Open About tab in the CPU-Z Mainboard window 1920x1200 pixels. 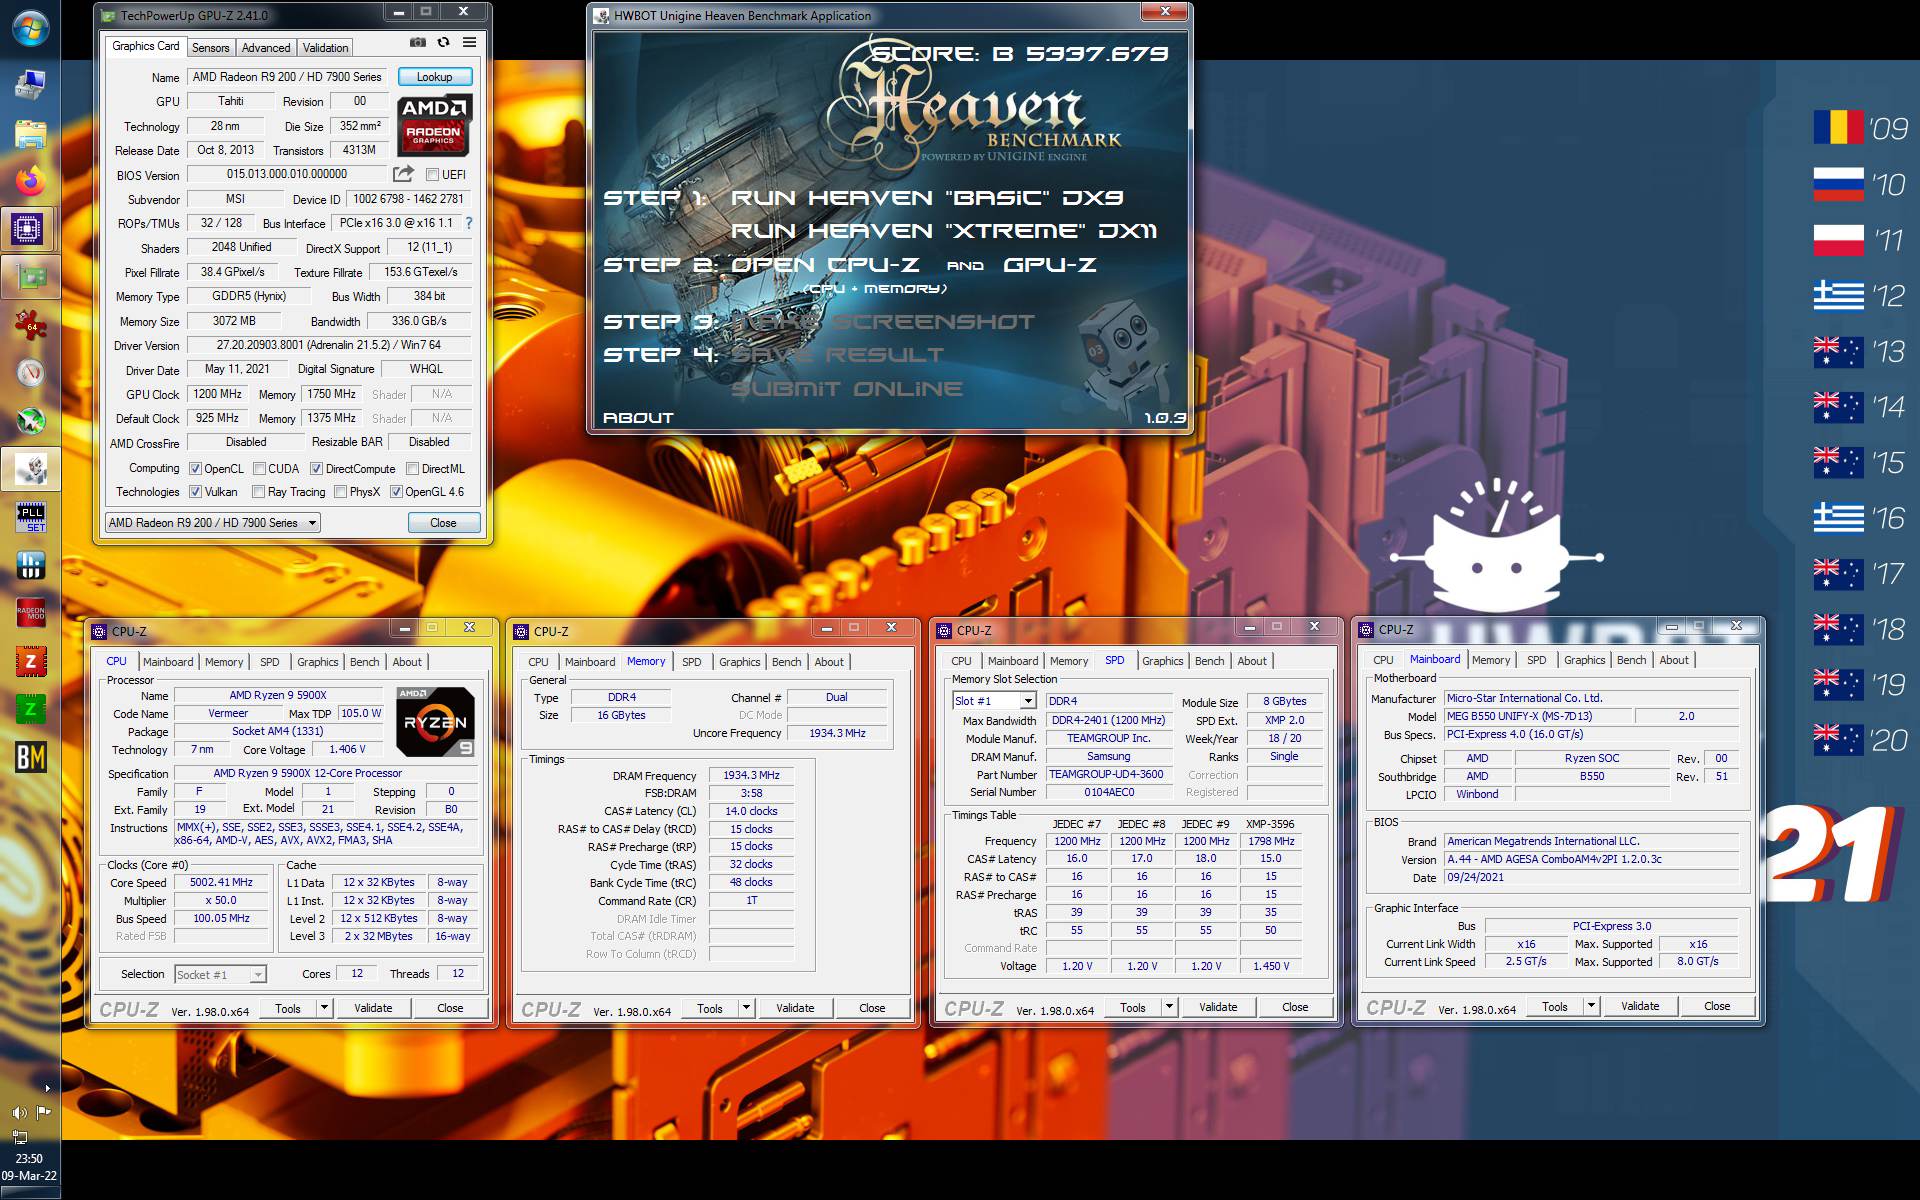(x=1674, y=660)
